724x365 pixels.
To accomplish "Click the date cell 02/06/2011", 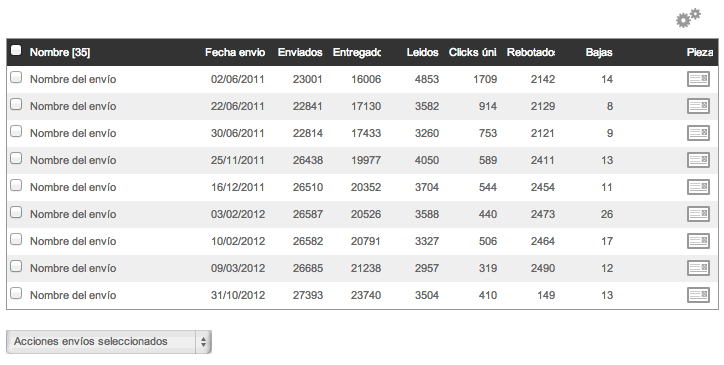I will 238,79.
